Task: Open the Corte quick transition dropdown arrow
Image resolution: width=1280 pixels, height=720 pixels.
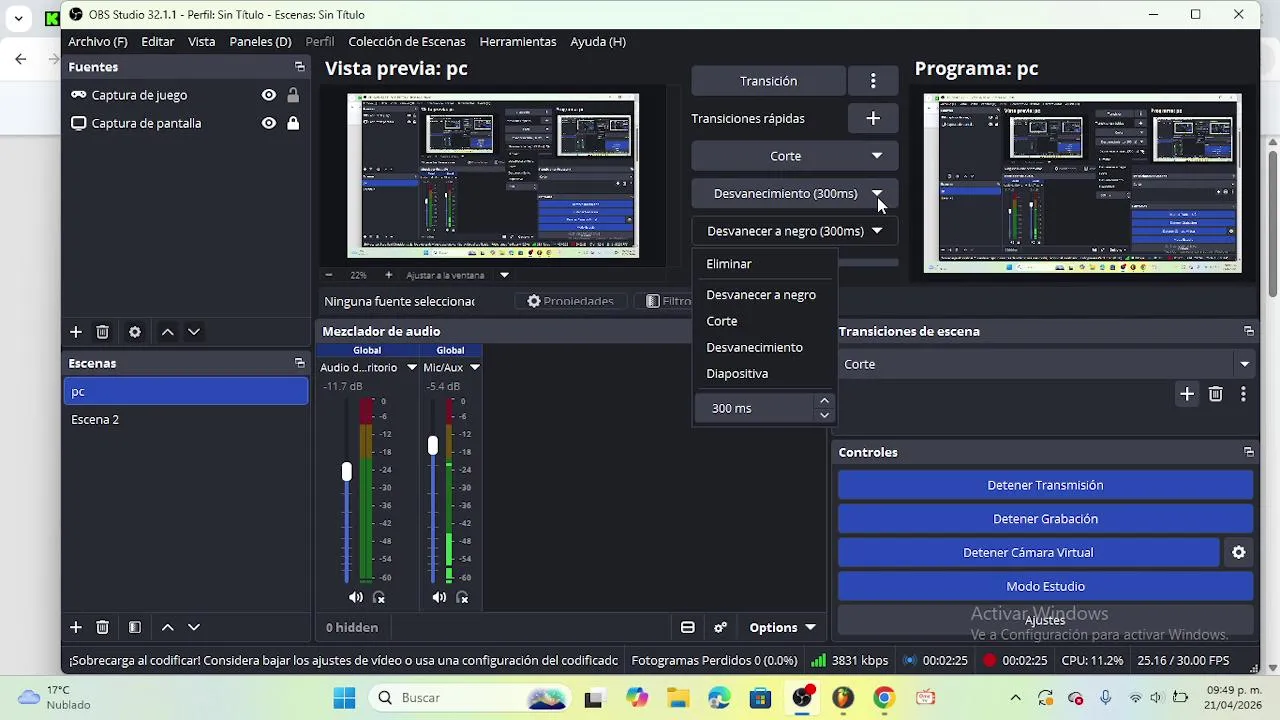Action: pyautogui.click(x=877, y=156)
